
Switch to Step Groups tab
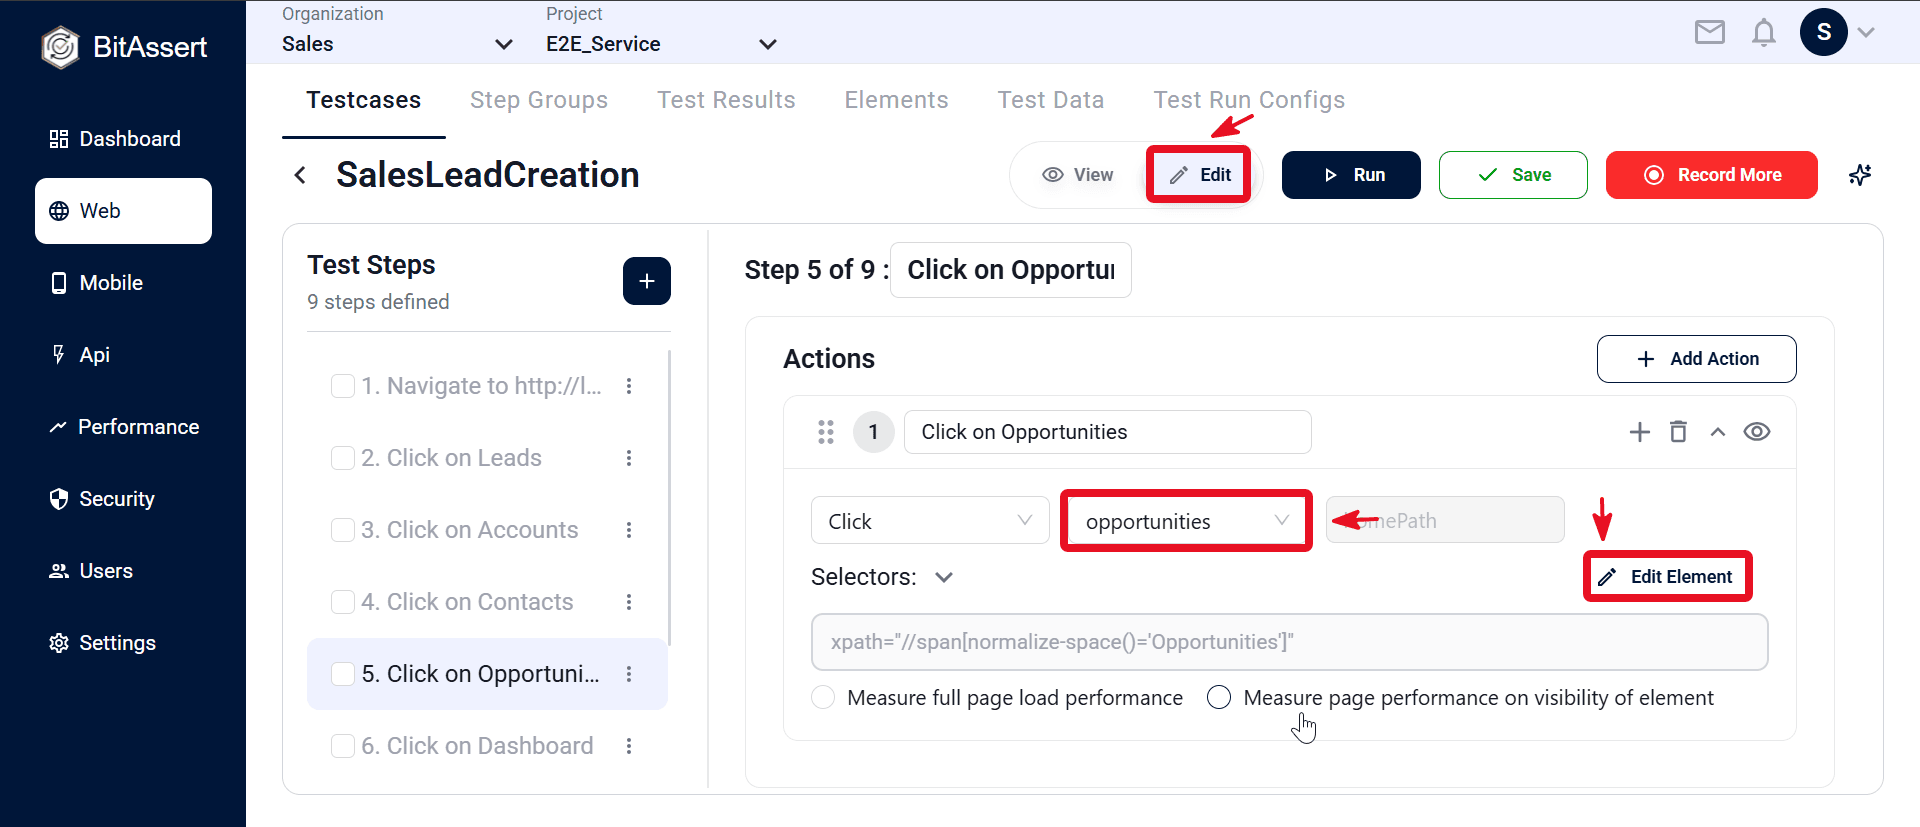539,100
